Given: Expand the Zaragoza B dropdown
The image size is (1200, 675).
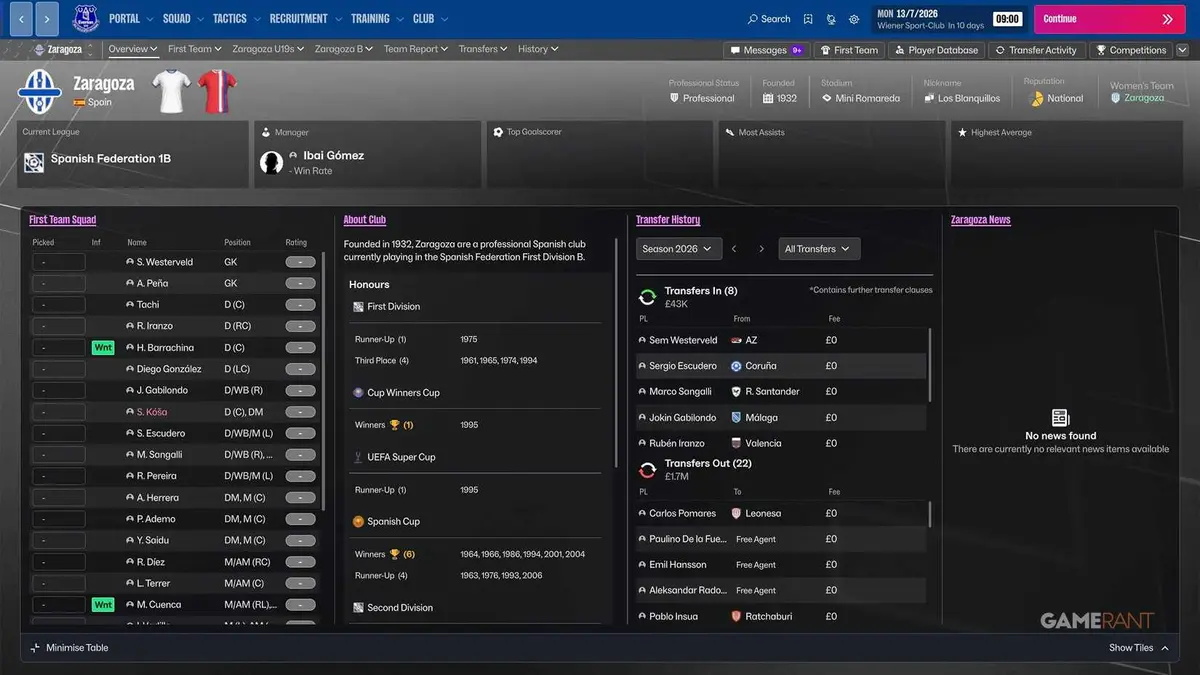Looking at the screenshot, I should click(371, 49).
